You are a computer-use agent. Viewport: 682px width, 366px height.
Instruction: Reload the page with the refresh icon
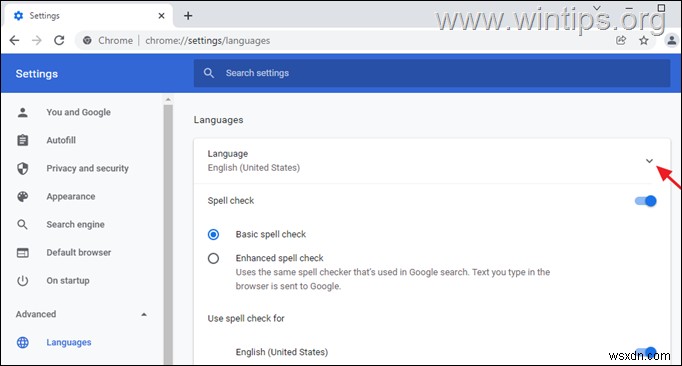point(59,40)
